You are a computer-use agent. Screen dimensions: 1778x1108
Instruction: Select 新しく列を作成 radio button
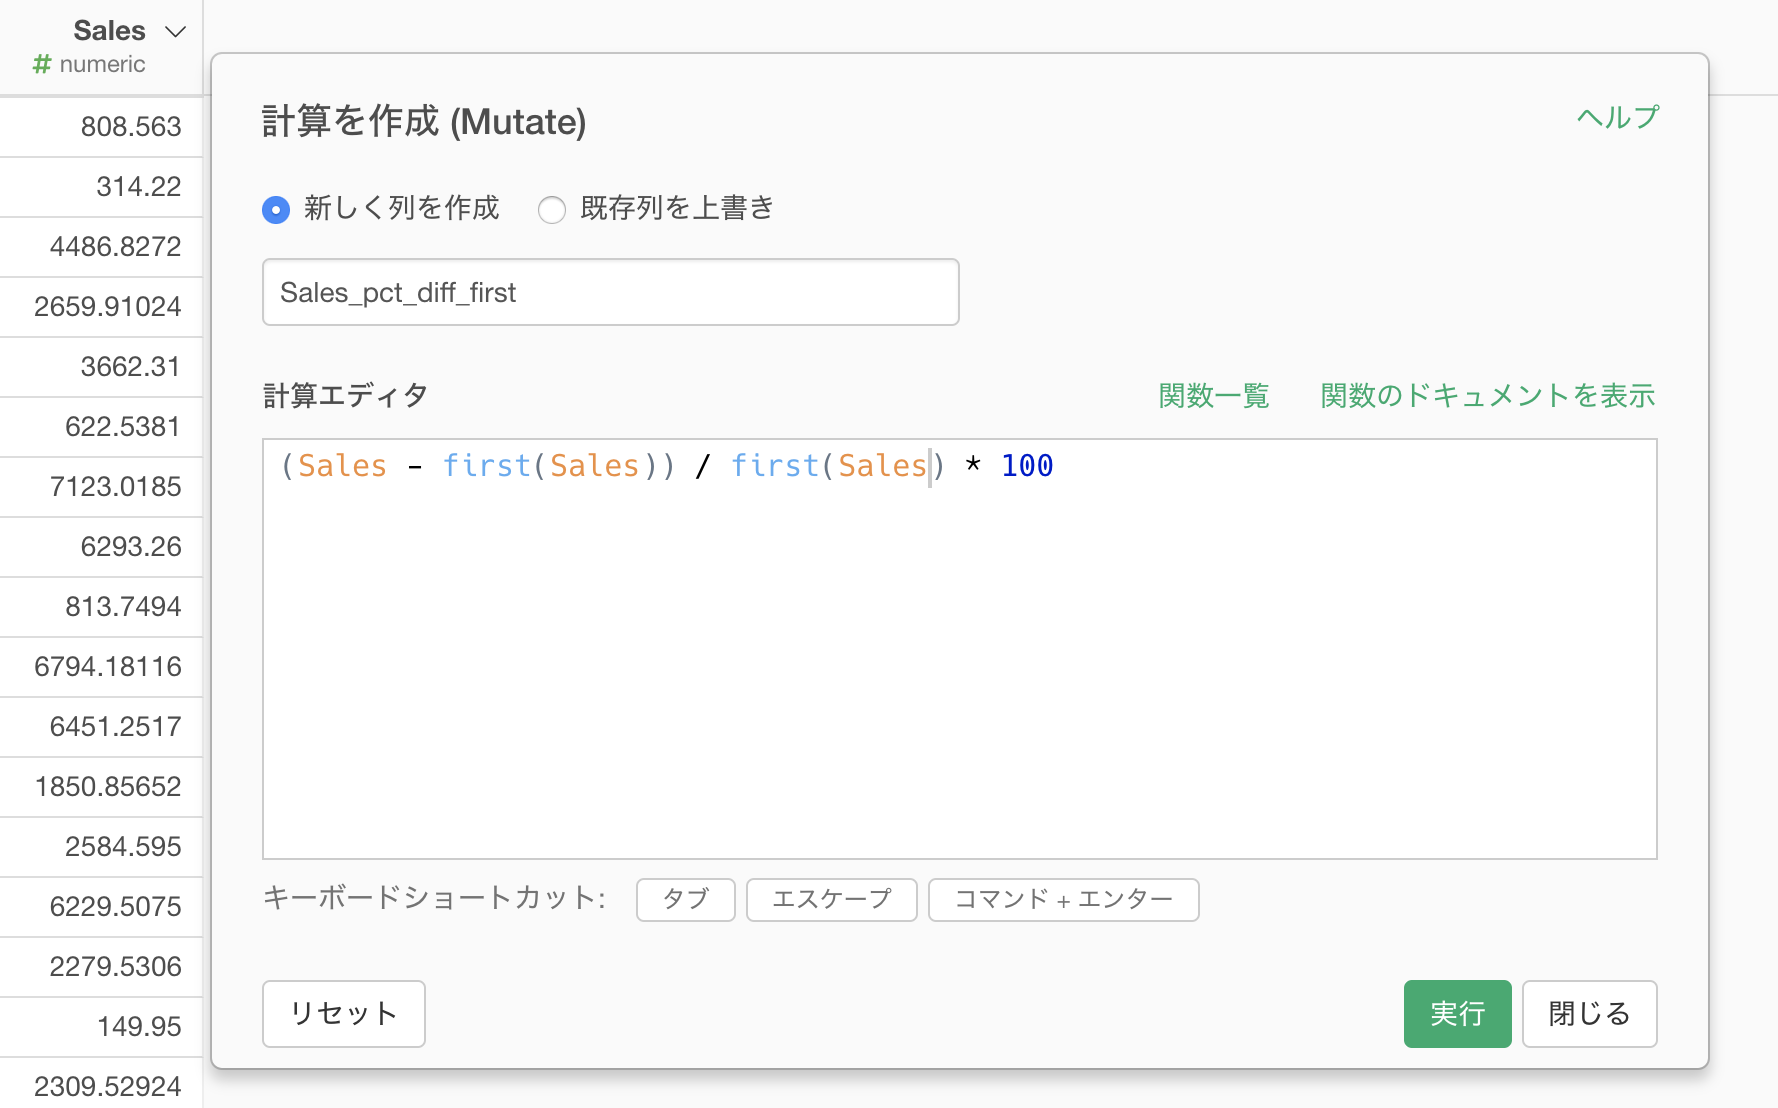[276, 210]
